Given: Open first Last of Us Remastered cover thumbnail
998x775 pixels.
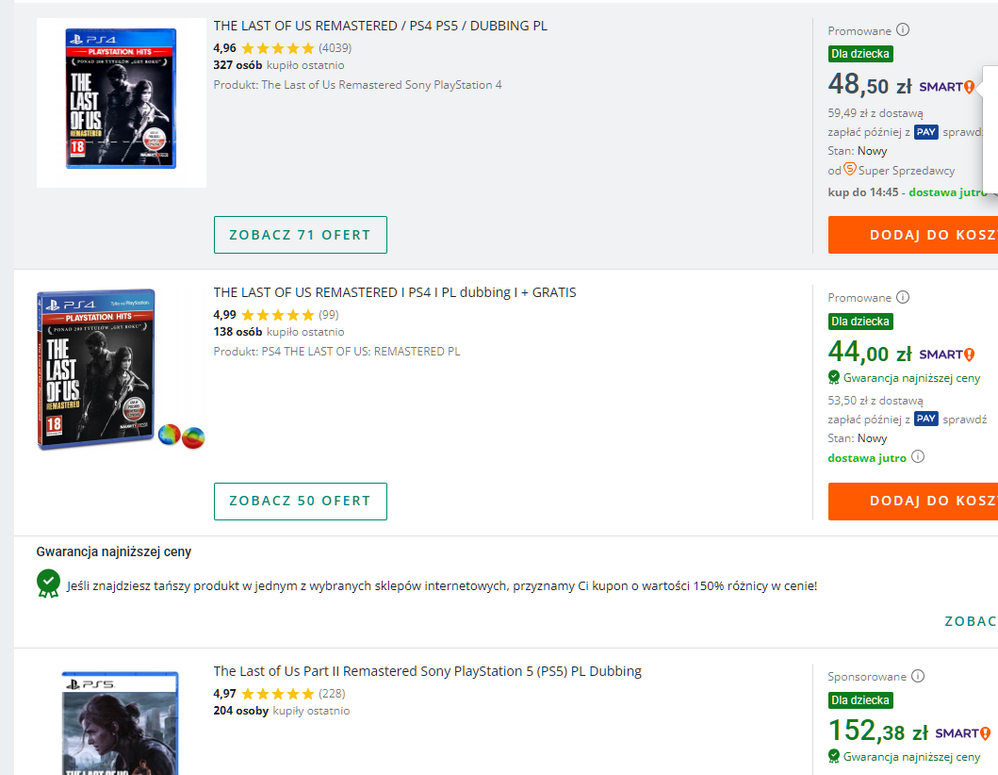Looking at the screenshot, I should pyautogui.click(x=121, y=101).
